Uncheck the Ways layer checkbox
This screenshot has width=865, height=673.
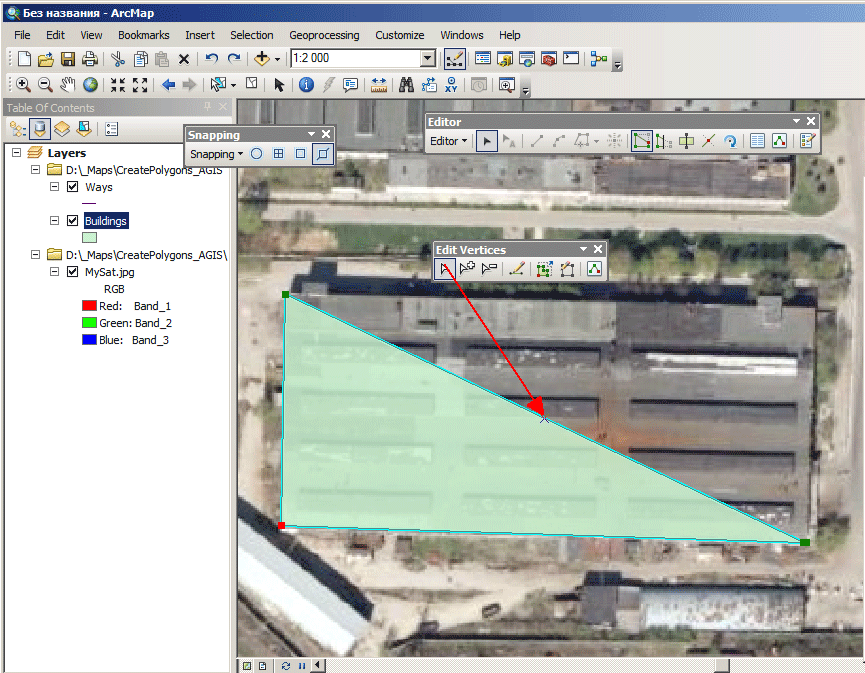[x=72, y=186]
